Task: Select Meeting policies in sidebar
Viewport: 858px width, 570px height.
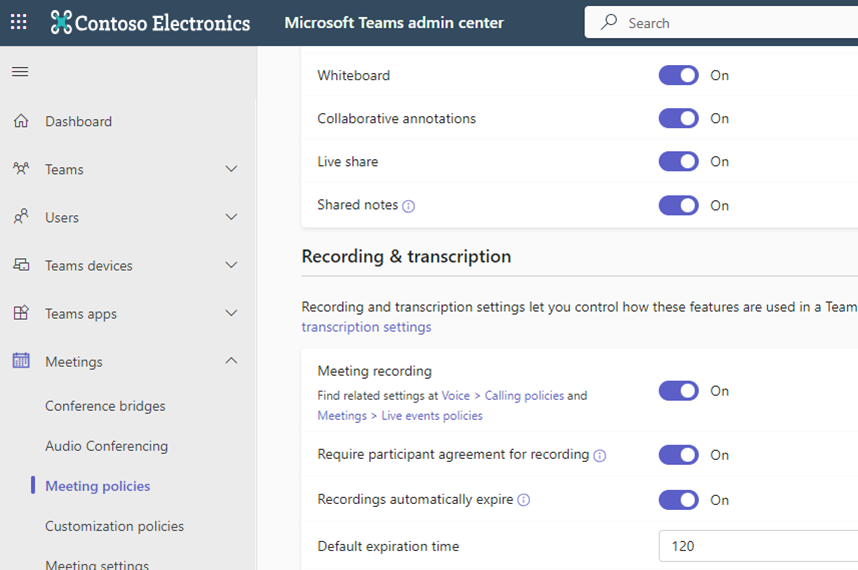Action: point(97,486)
